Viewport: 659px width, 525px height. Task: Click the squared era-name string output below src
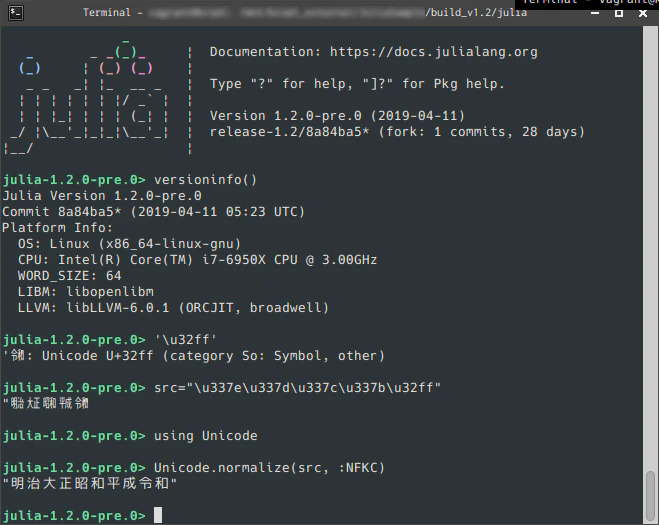(46, 404)
